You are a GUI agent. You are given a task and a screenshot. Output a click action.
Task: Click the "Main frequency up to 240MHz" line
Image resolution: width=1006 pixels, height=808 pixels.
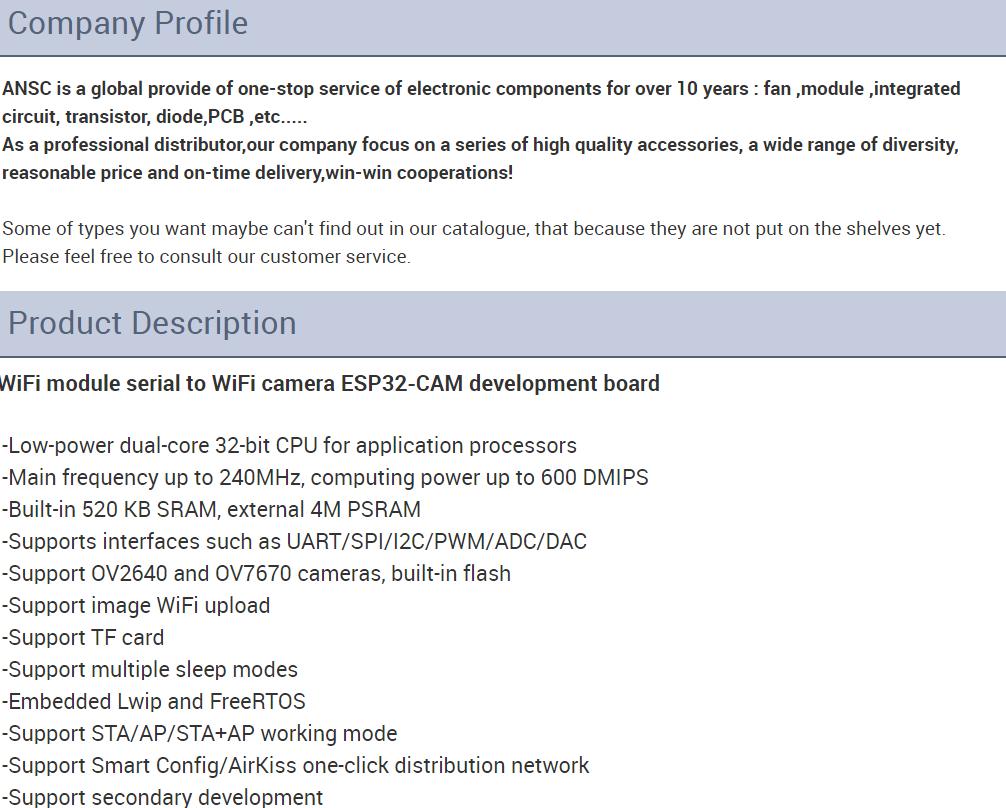coord(325,477)
